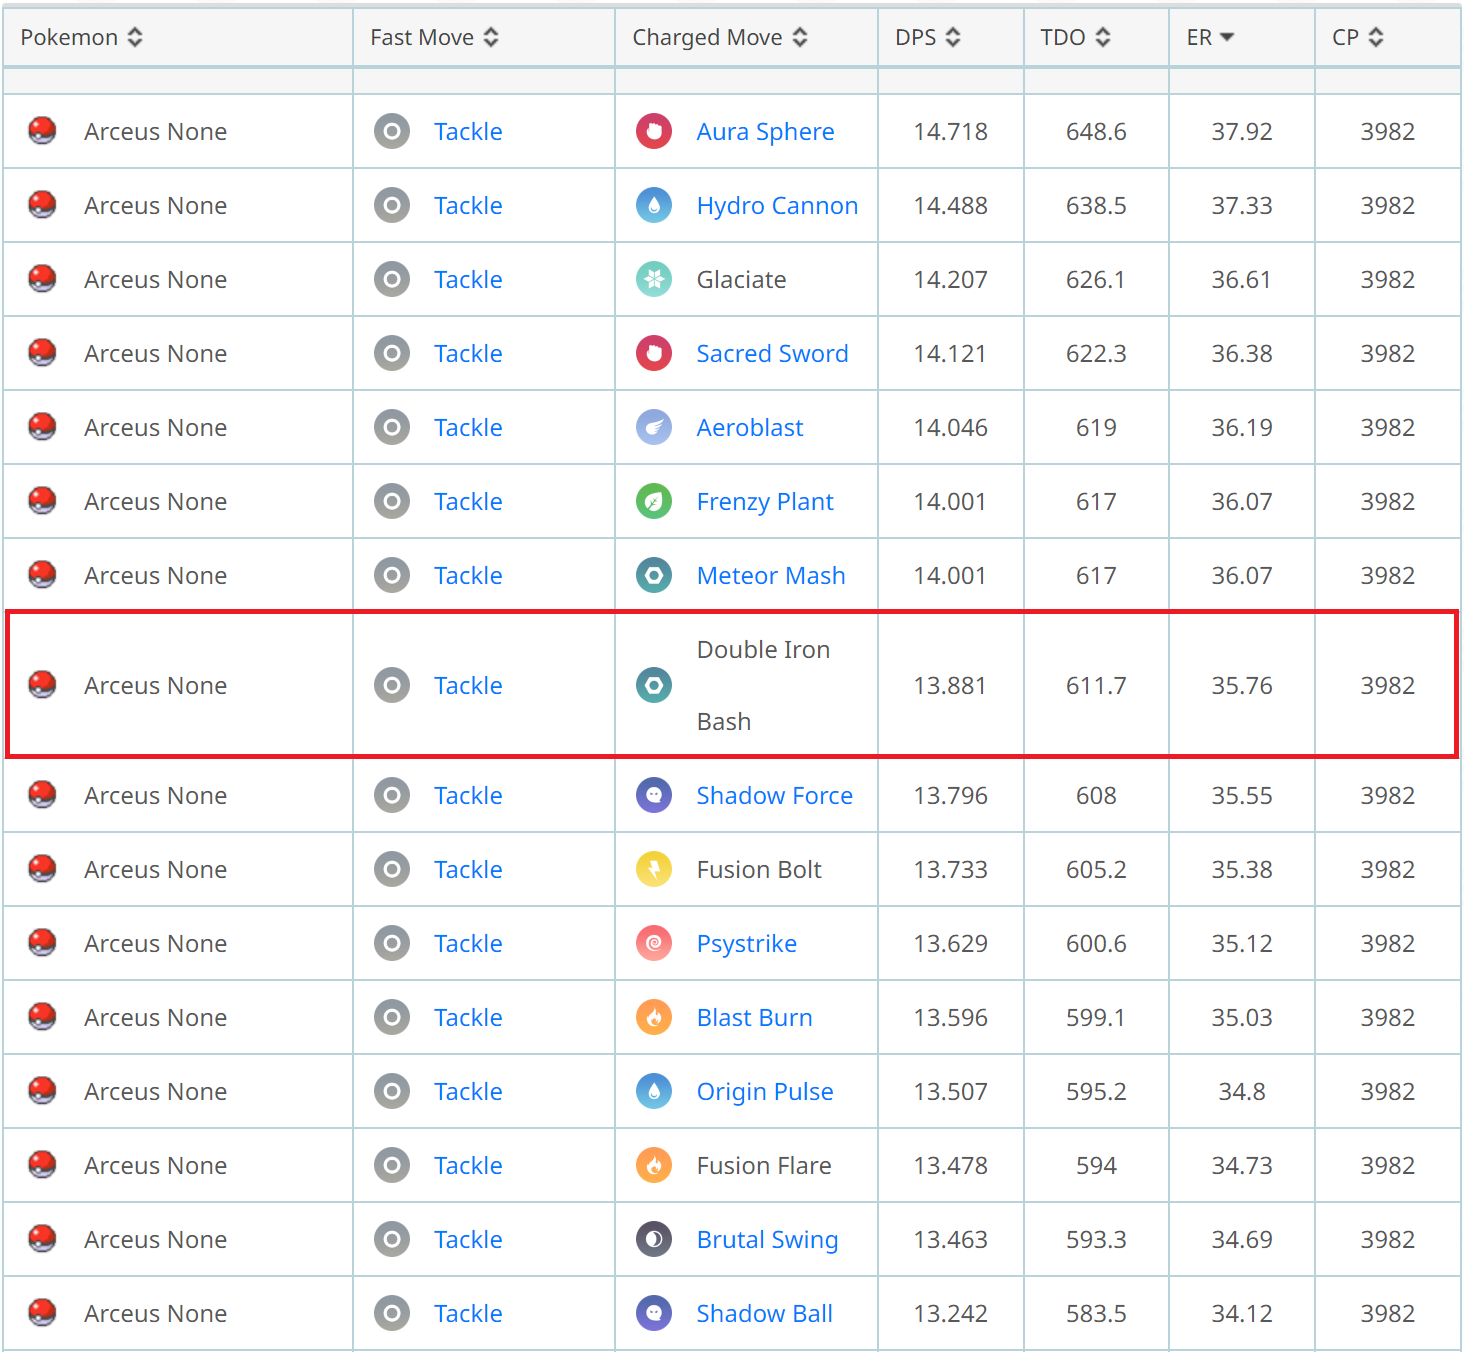This screenshot has height=1358, width=1464.
Task: Select the Arceus None cell in Blast Burn row
Action: point(155,1017)
